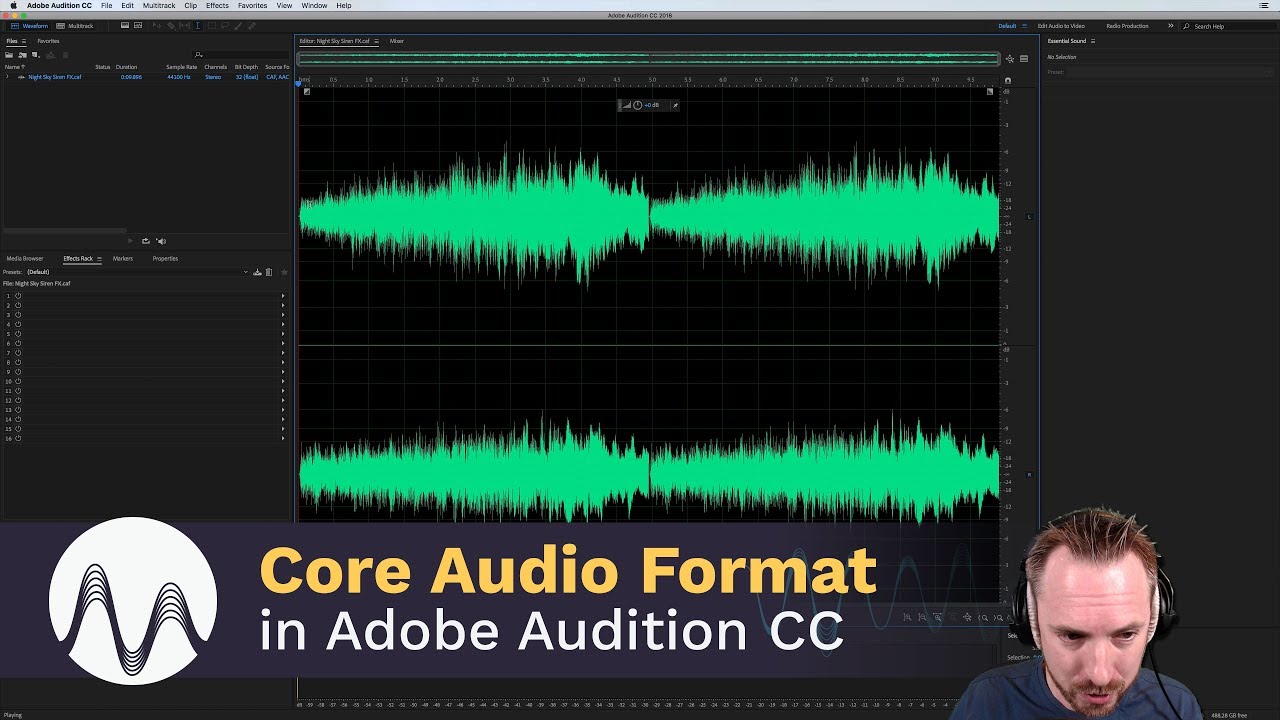Select the Paintbrush Selection tool
1280x720 pixels.
pos(238,26)
